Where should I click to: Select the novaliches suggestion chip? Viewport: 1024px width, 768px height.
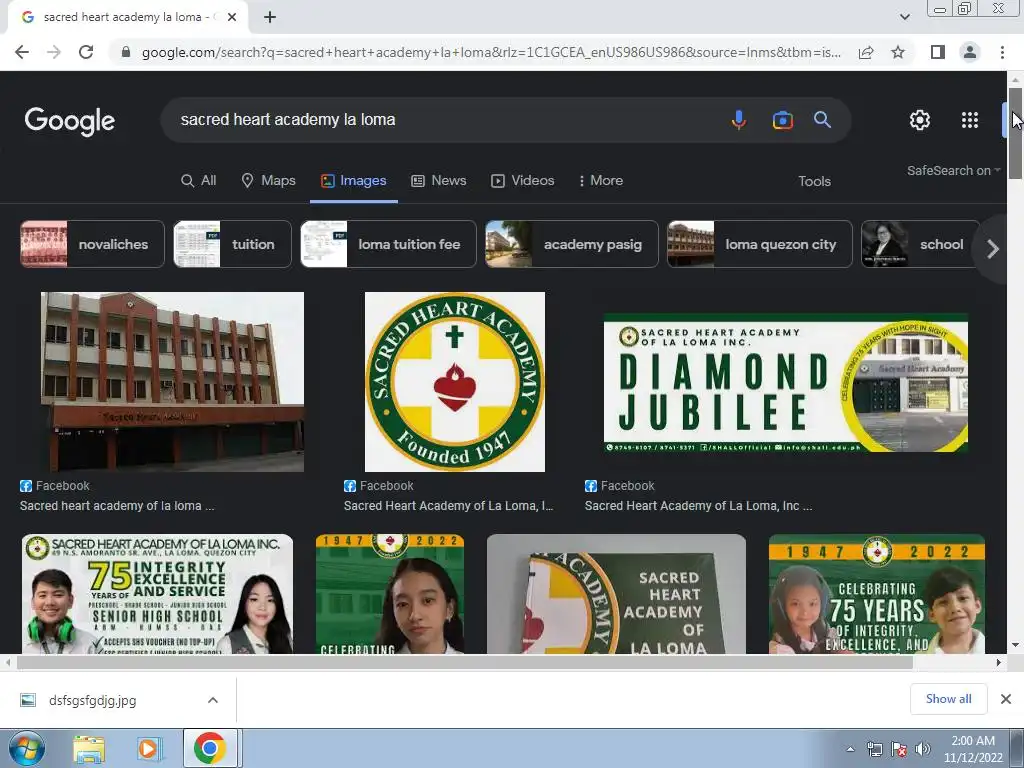click(x=92, y=244)
